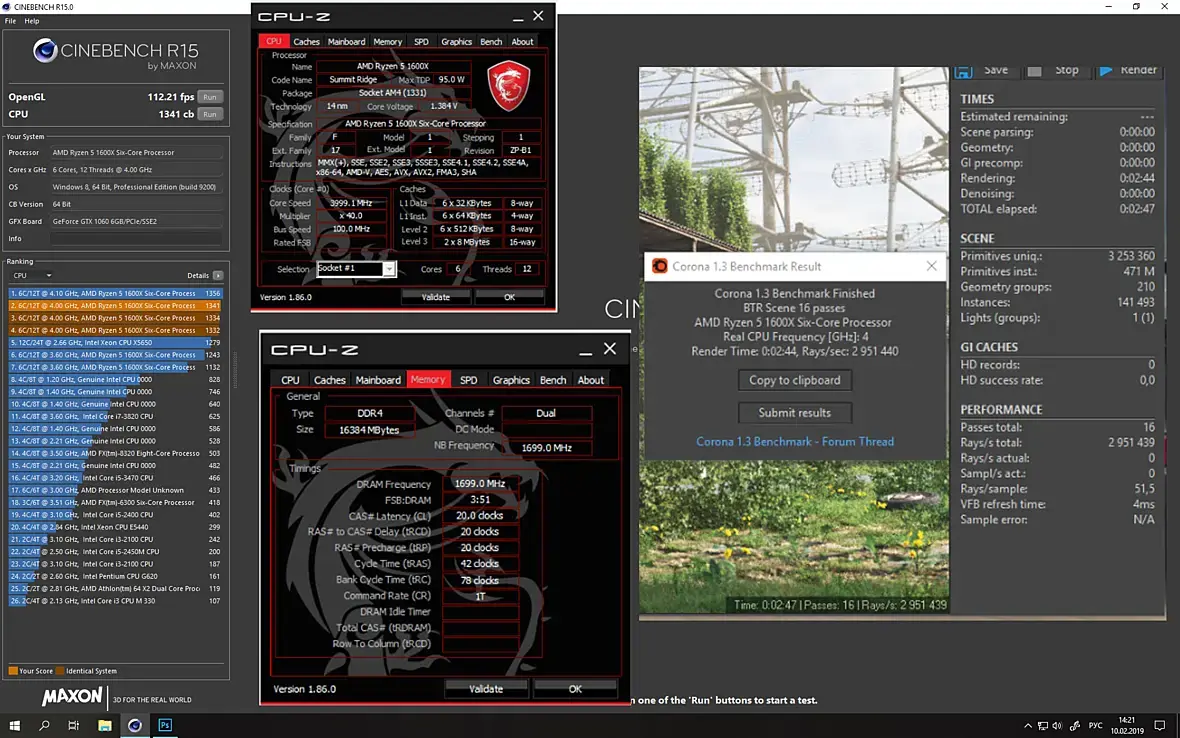Open Task View on the taskbar
The width and height of the screenshot is (1180, 738).
click(73, 725)
